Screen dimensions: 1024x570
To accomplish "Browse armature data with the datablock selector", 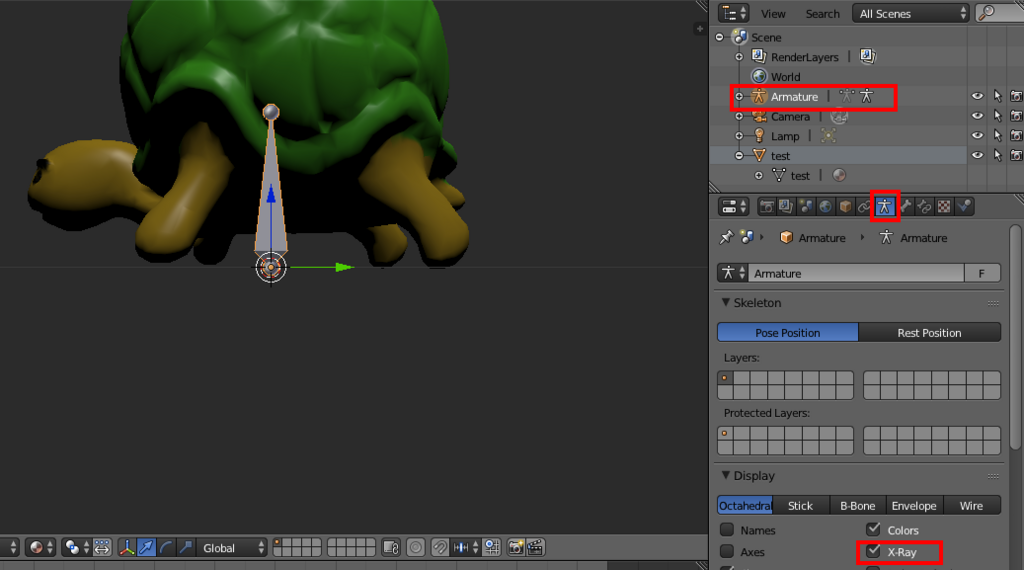I will (x=733, y=273).
